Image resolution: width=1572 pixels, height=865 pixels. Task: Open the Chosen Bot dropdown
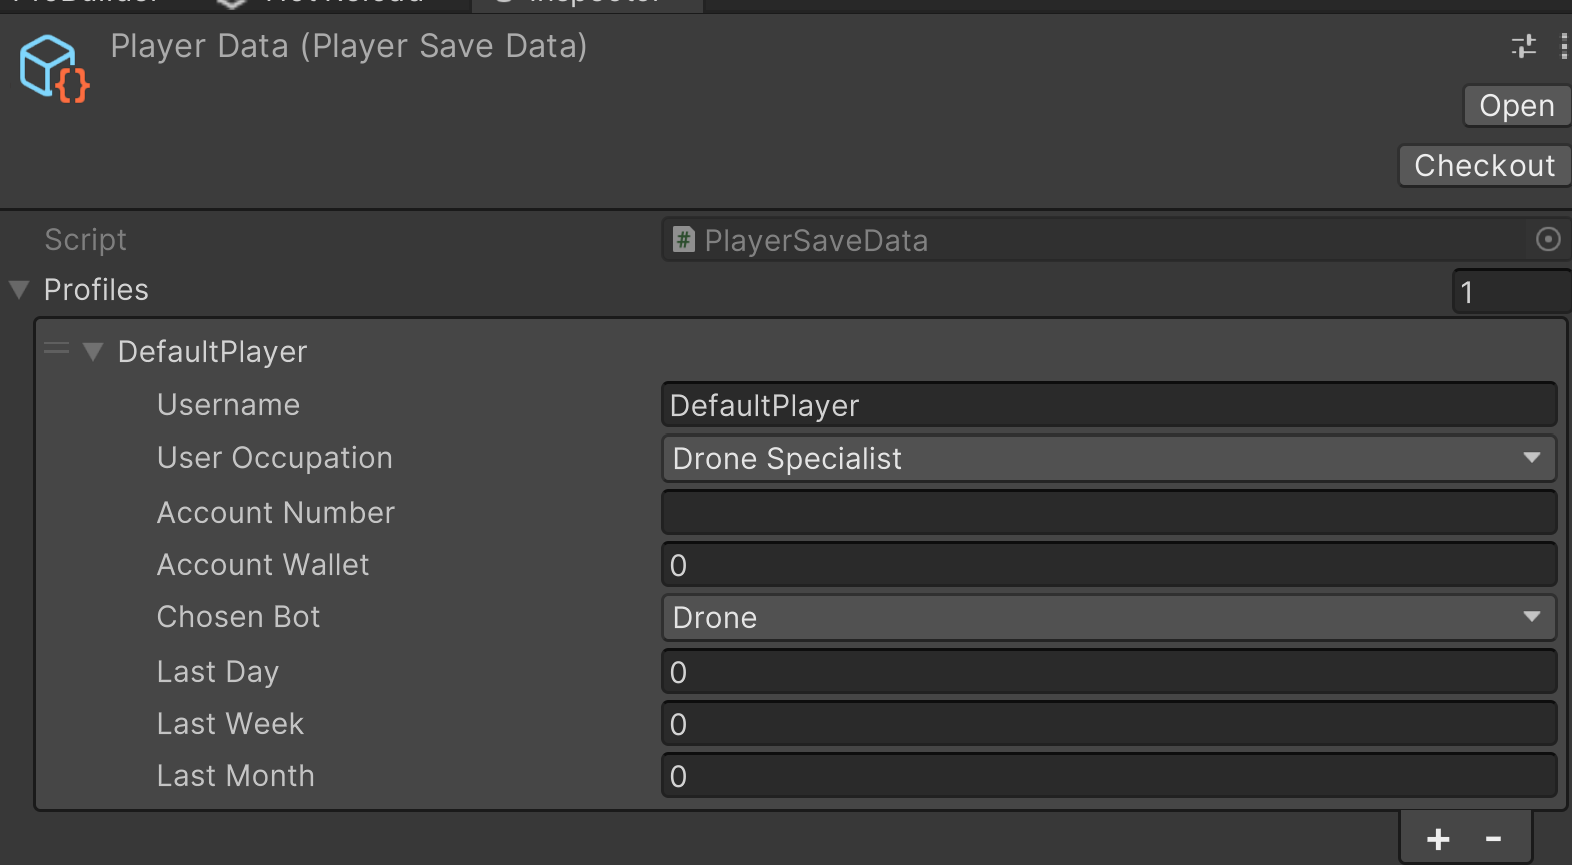coord(1109,618)
